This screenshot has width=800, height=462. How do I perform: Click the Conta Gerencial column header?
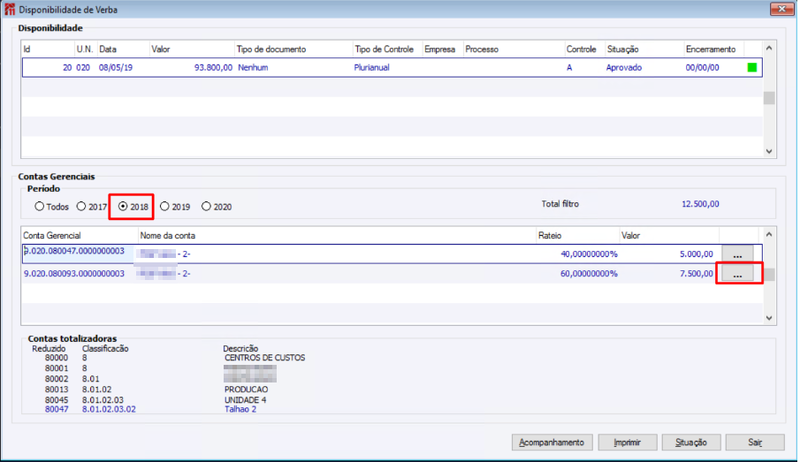coord(80,236)
